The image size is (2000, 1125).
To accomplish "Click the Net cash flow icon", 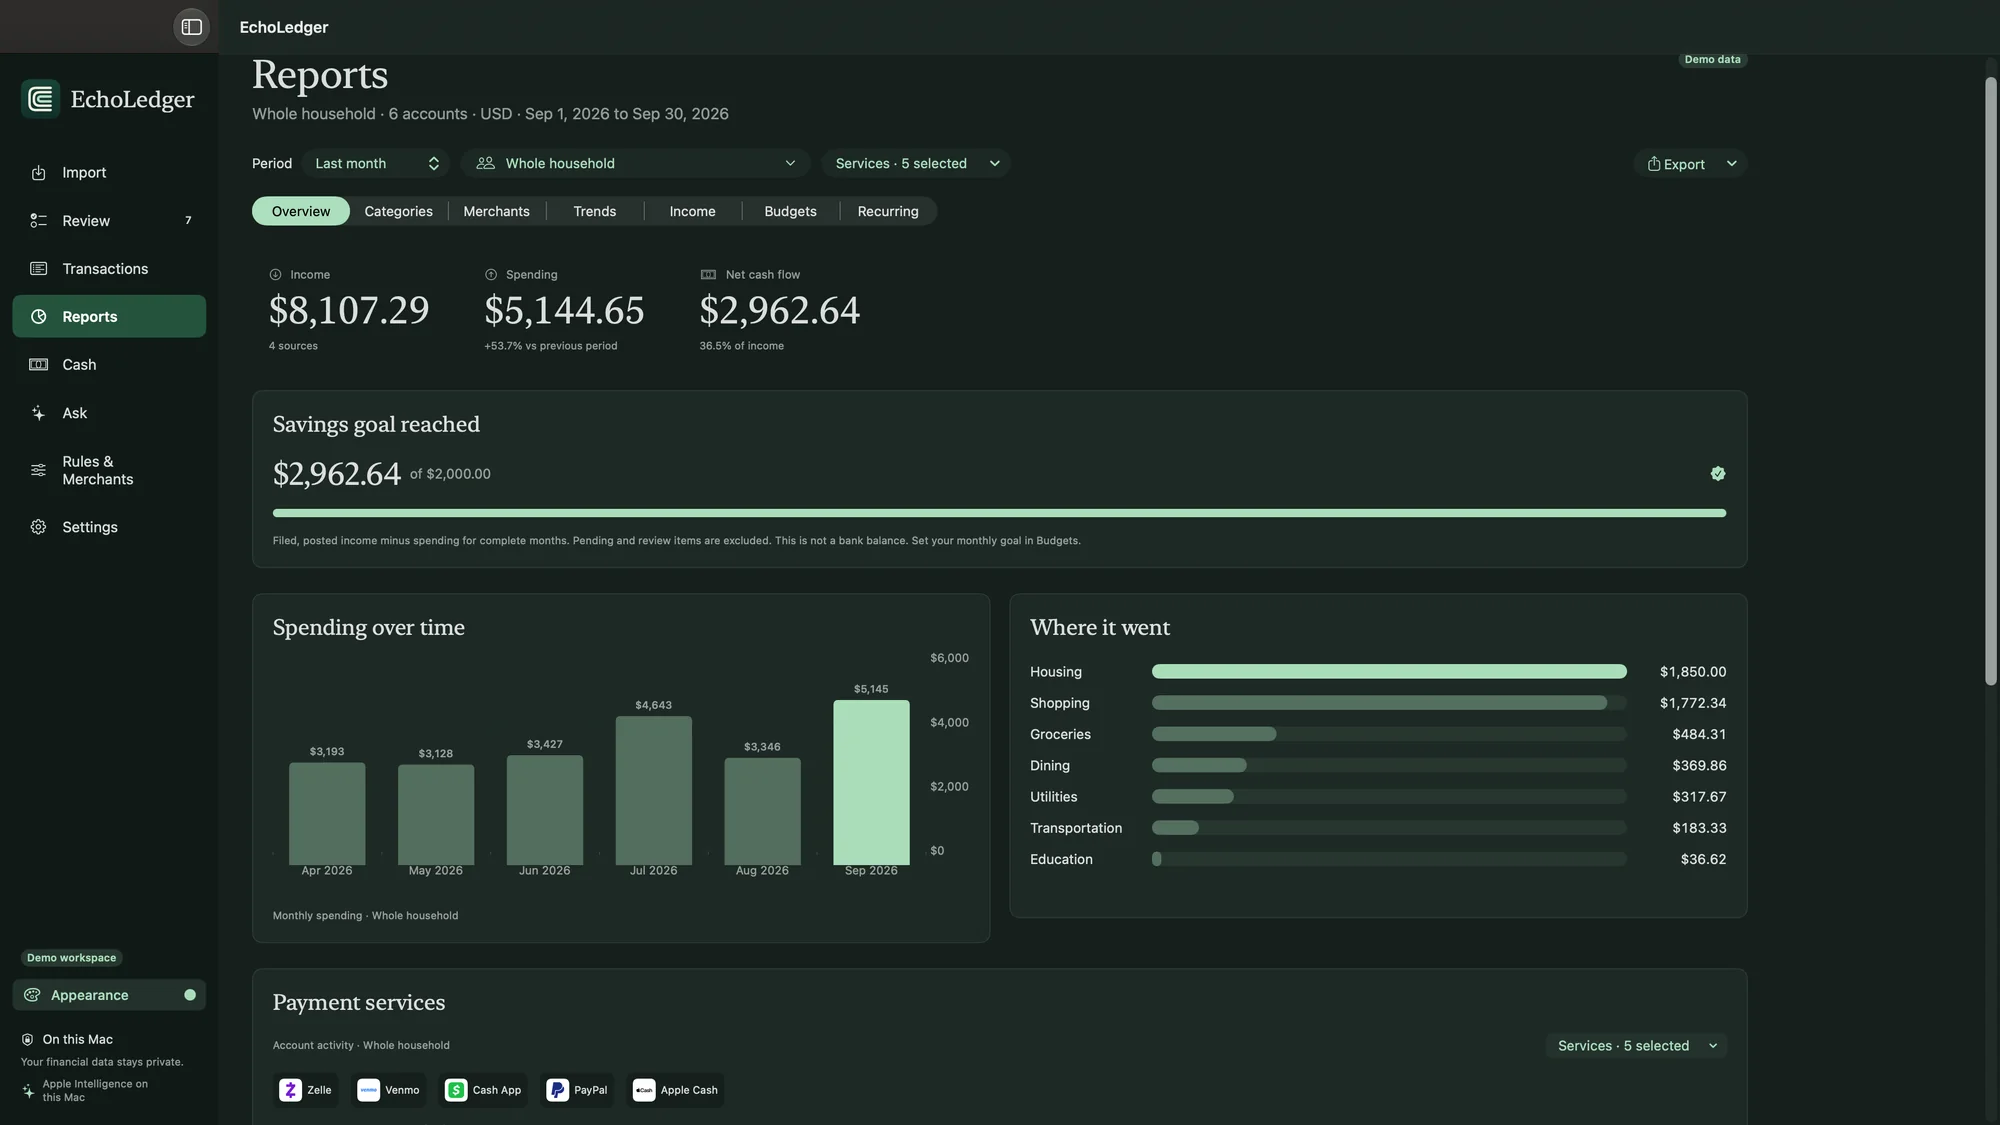I will pos(708,275).
